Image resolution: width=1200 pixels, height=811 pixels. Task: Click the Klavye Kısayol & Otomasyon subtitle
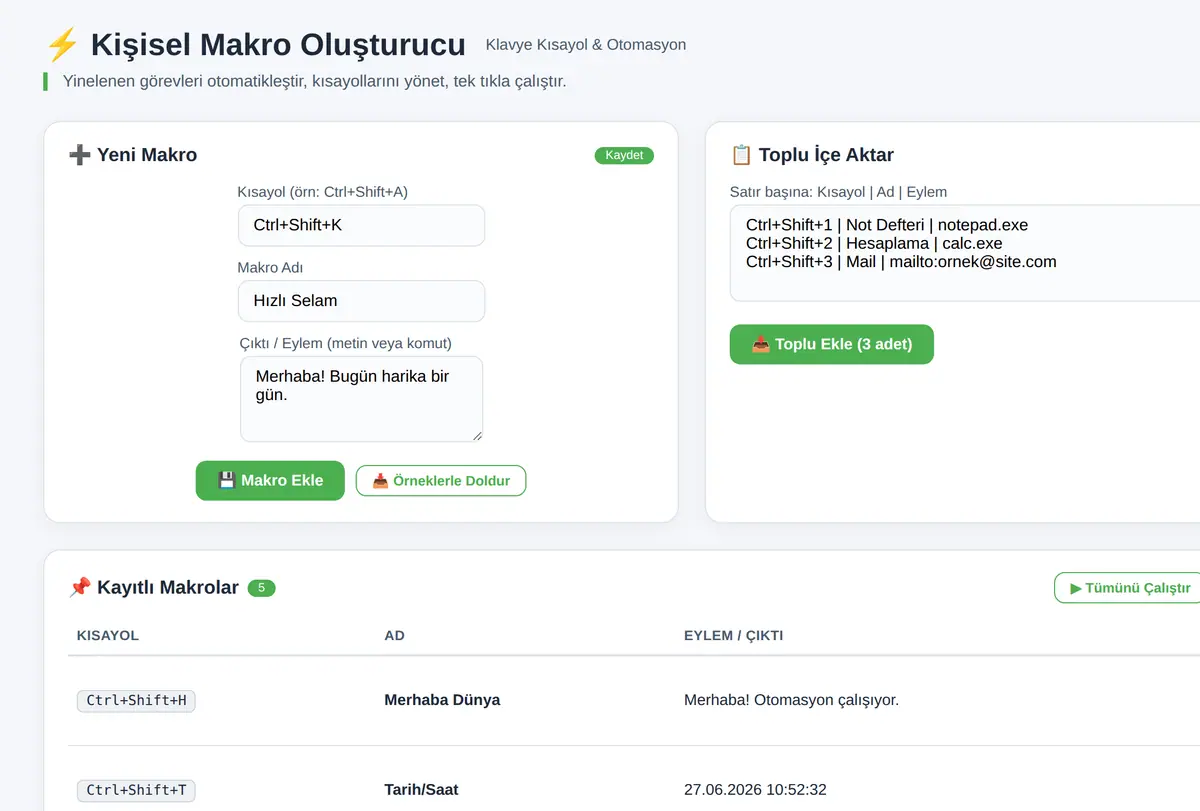pyautogui.click(x=586, y=45)
